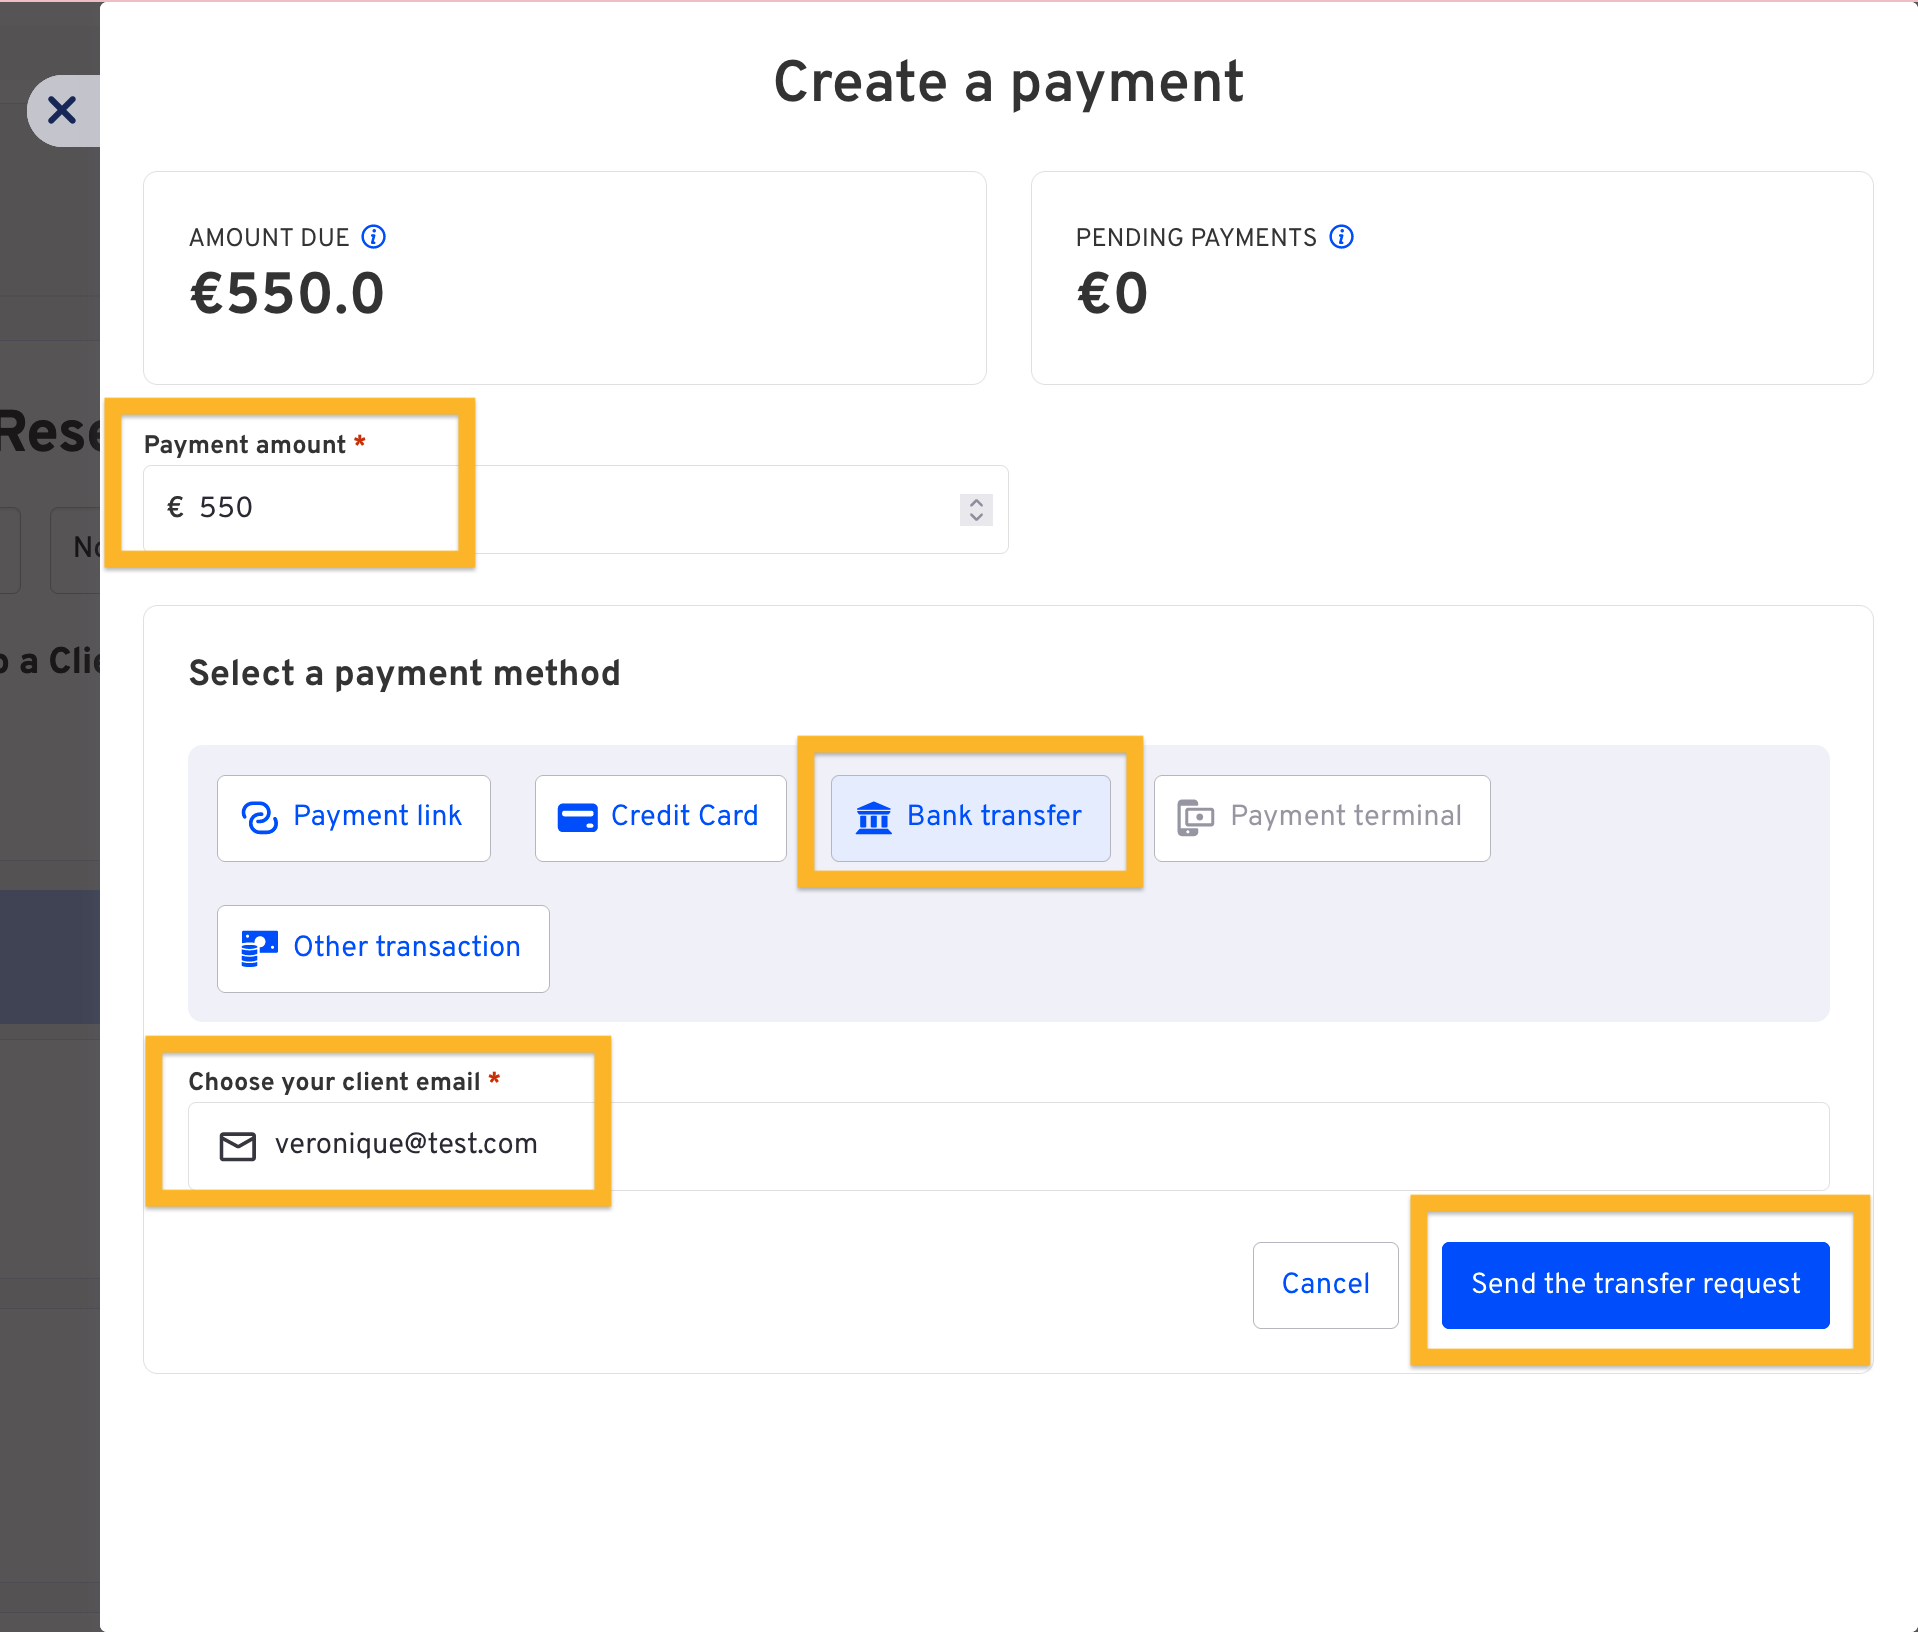
Task: Select the Bank transfer method
Action: pos(971,818)
